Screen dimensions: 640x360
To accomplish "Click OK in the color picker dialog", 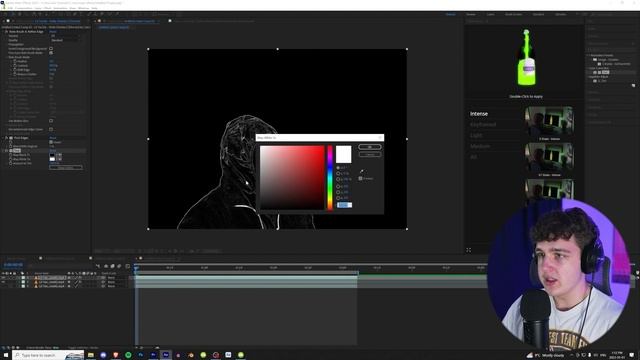I will [370, 147].
